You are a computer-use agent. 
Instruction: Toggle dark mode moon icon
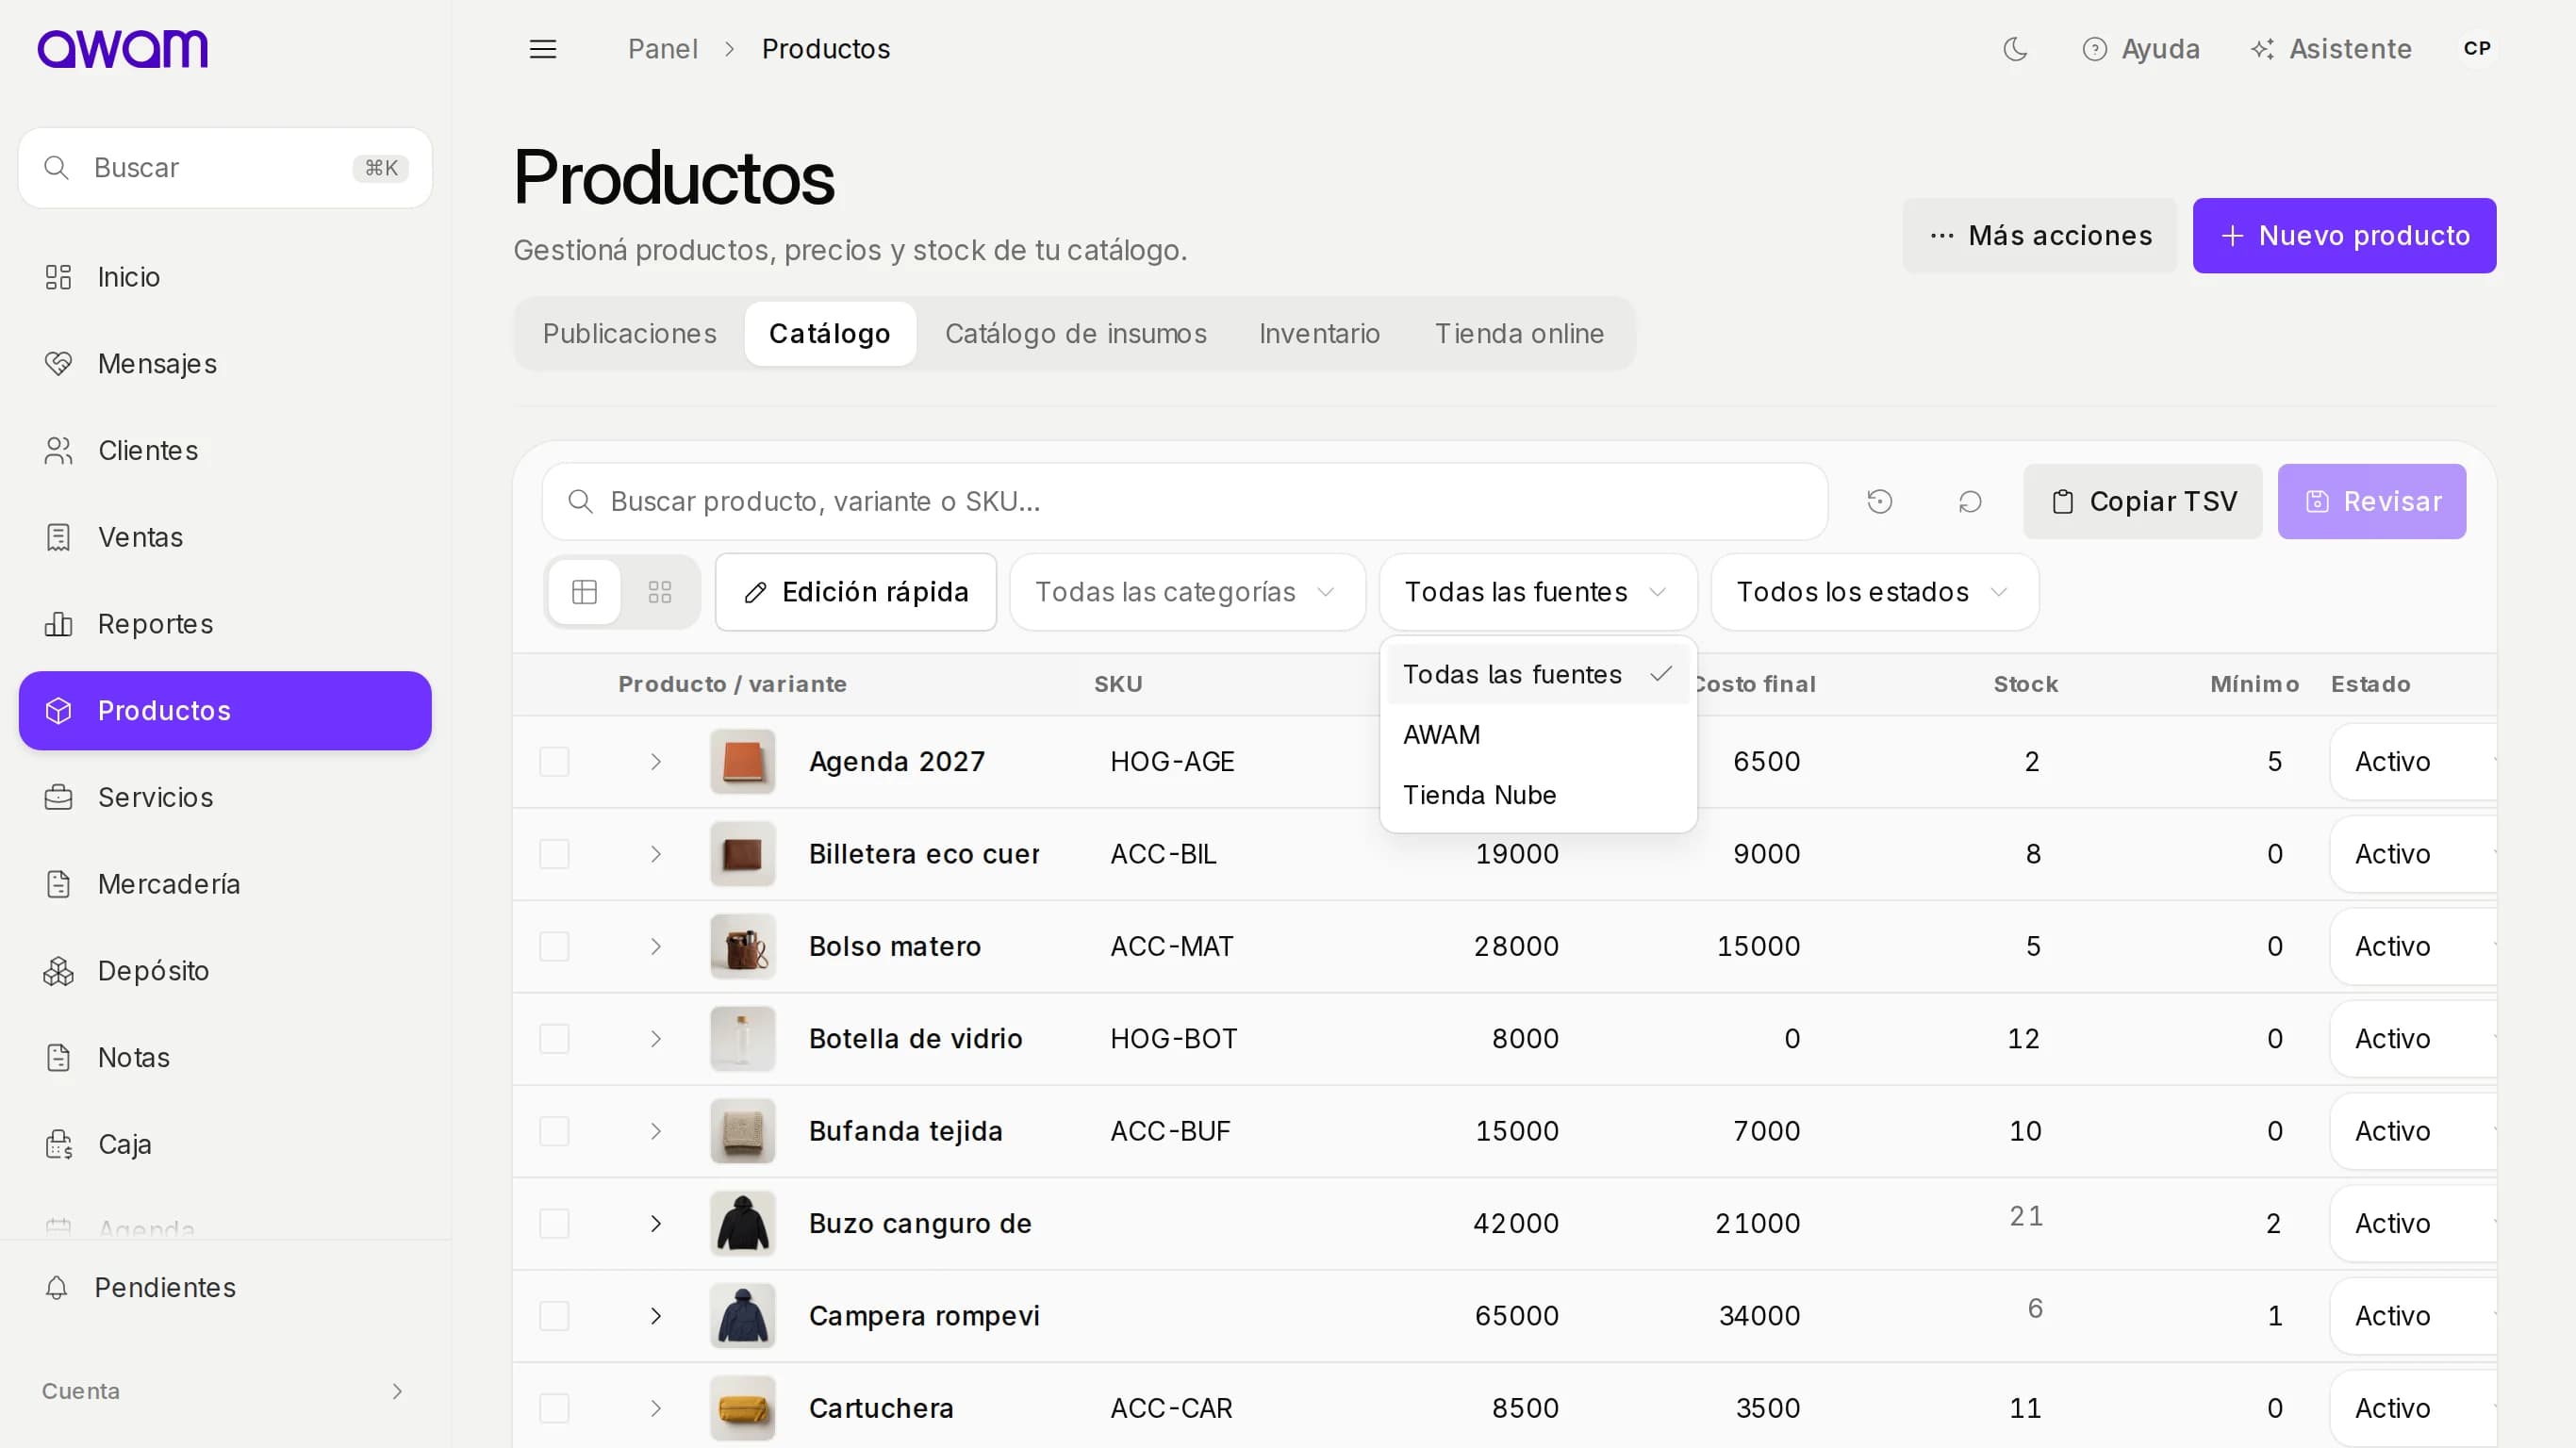(x=2015, y=49)
